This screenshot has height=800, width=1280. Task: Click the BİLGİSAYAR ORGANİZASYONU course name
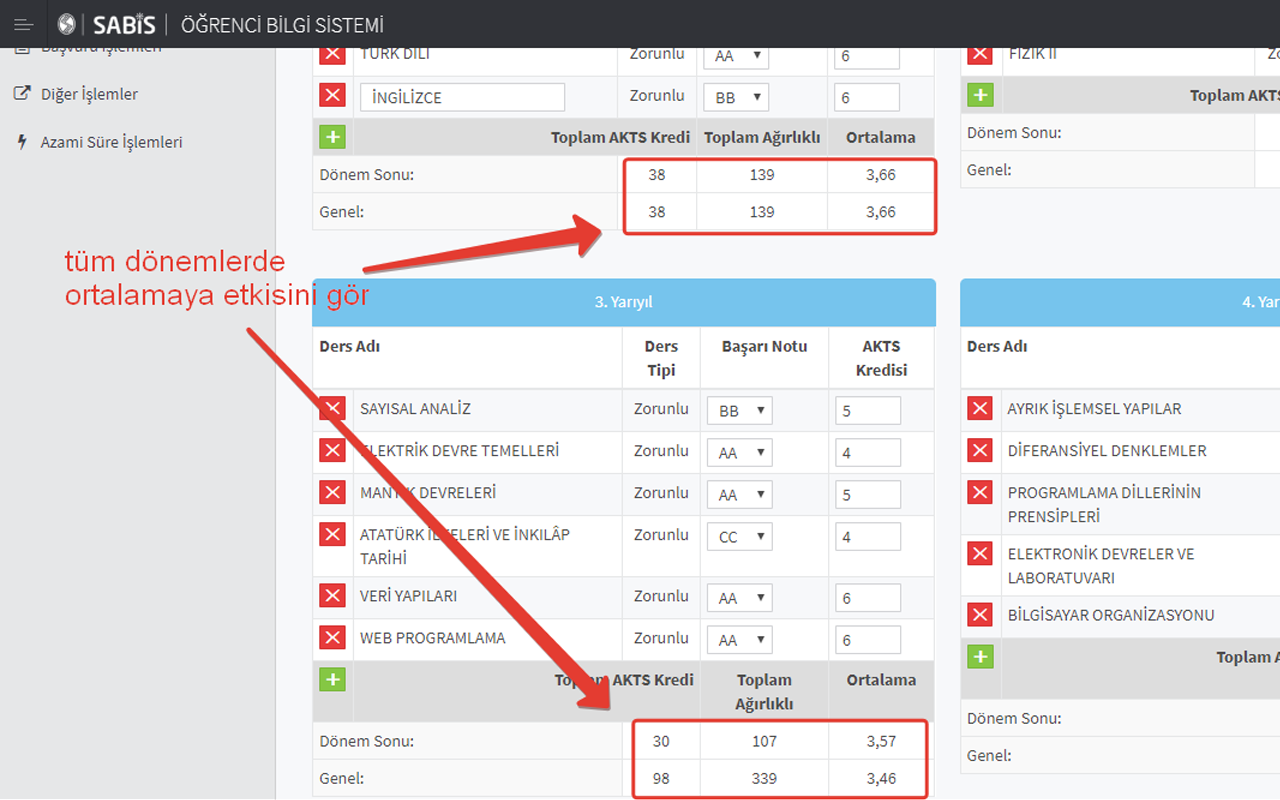click(1111, 615)
